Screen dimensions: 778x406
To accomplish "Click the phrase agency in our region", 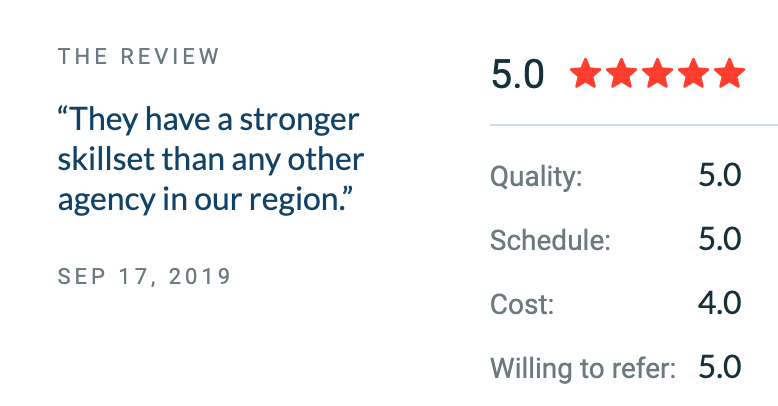I will (201, 201).
